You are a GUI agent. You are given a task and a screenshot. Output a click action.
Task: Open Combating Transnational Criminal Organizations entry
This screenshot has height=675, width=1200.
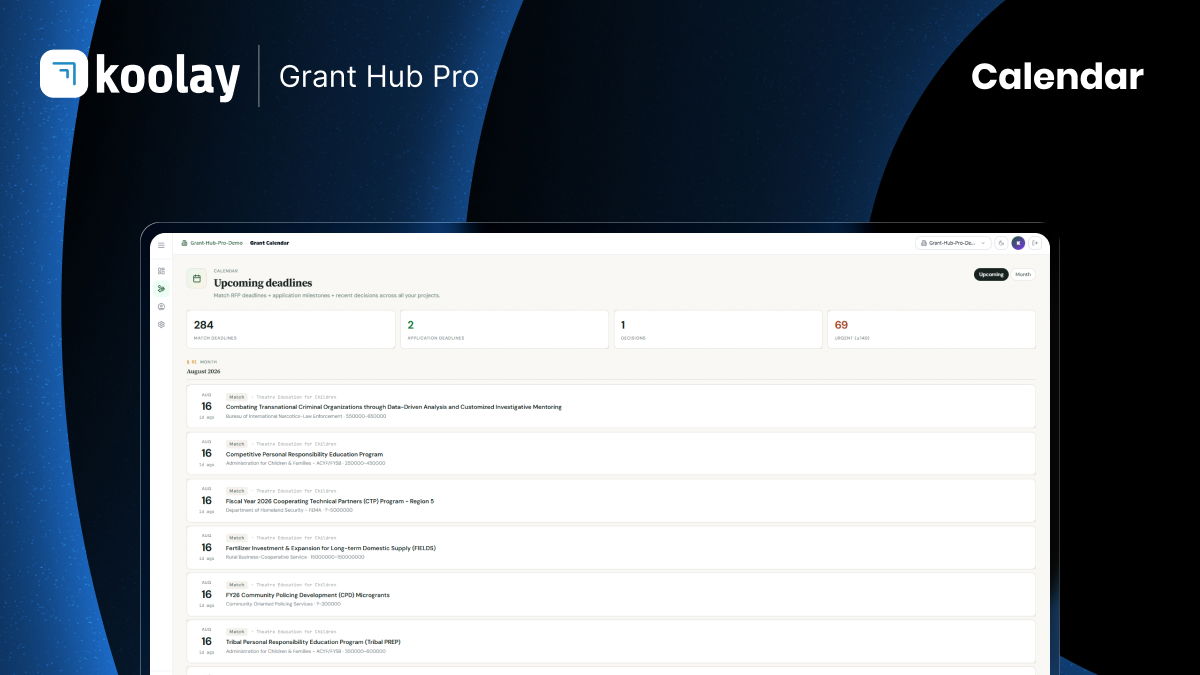[611, 406]
